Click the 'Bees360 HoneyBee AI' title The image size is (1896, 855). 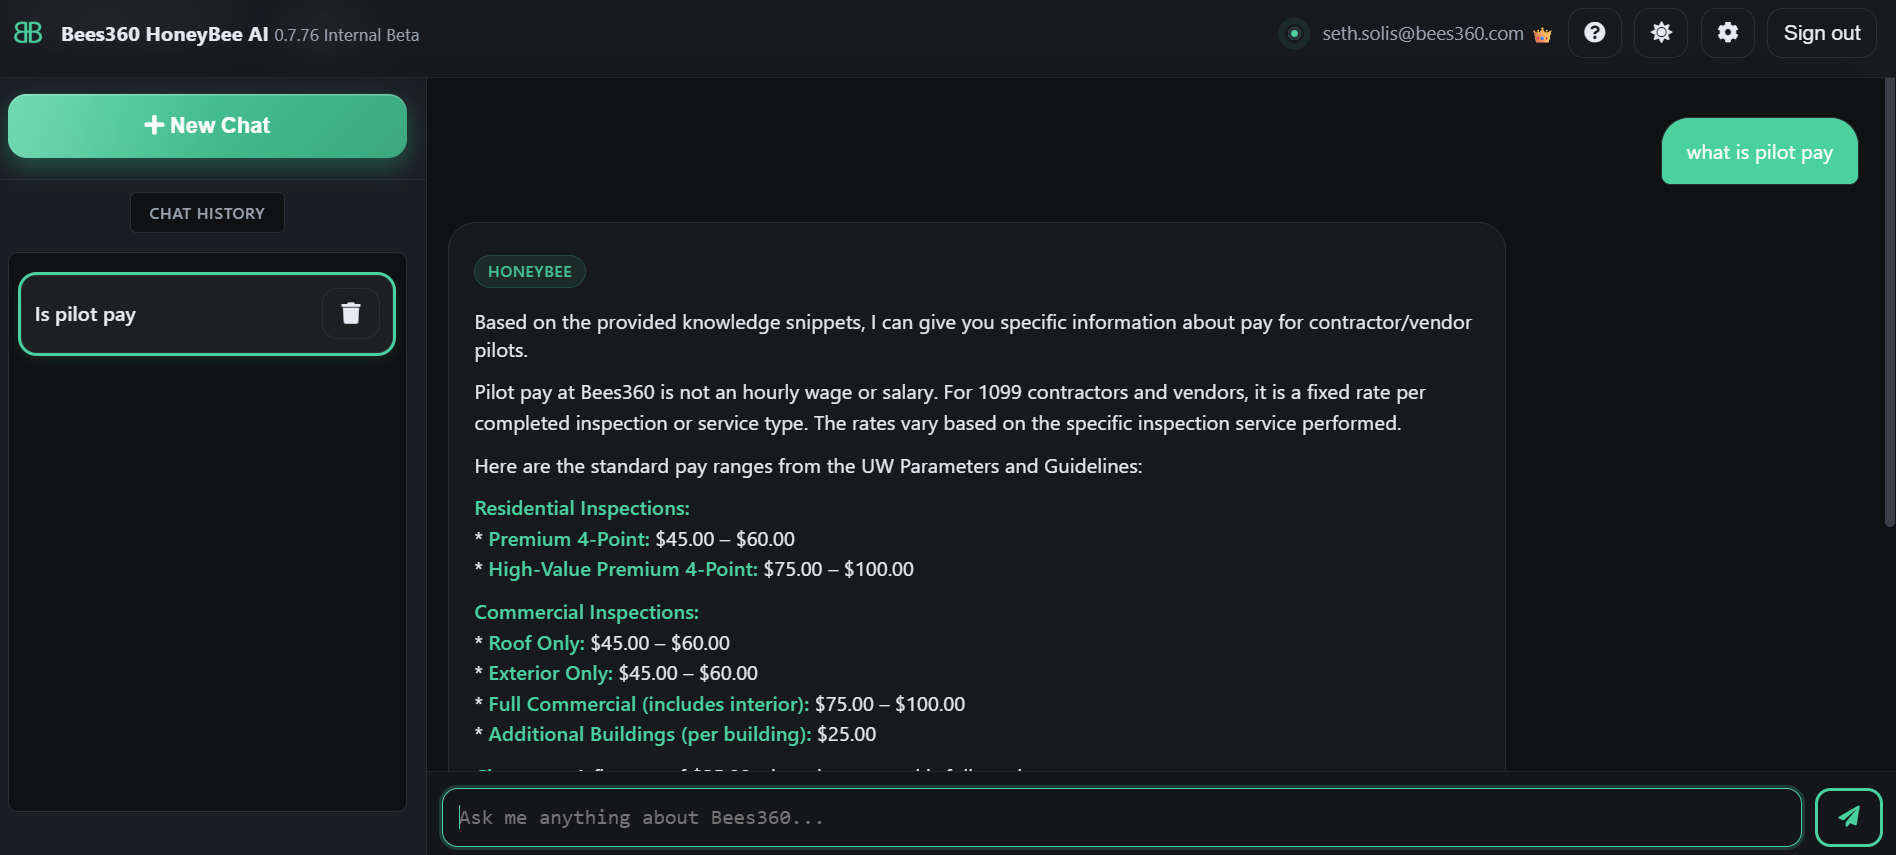tap(165, 34)
